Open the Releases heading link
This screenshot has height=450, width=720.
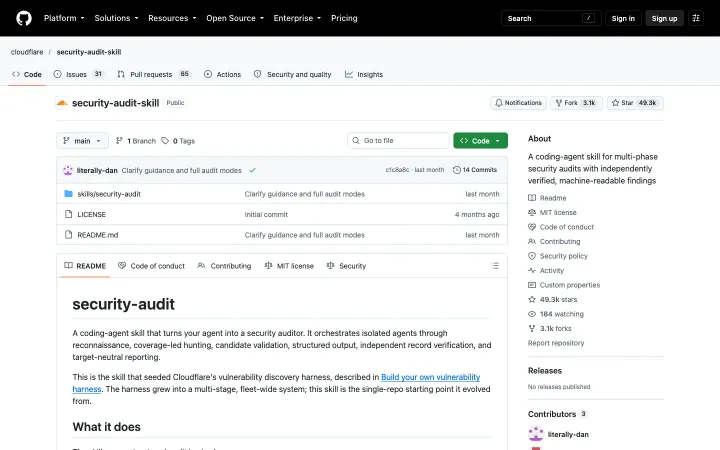point(545,371)
